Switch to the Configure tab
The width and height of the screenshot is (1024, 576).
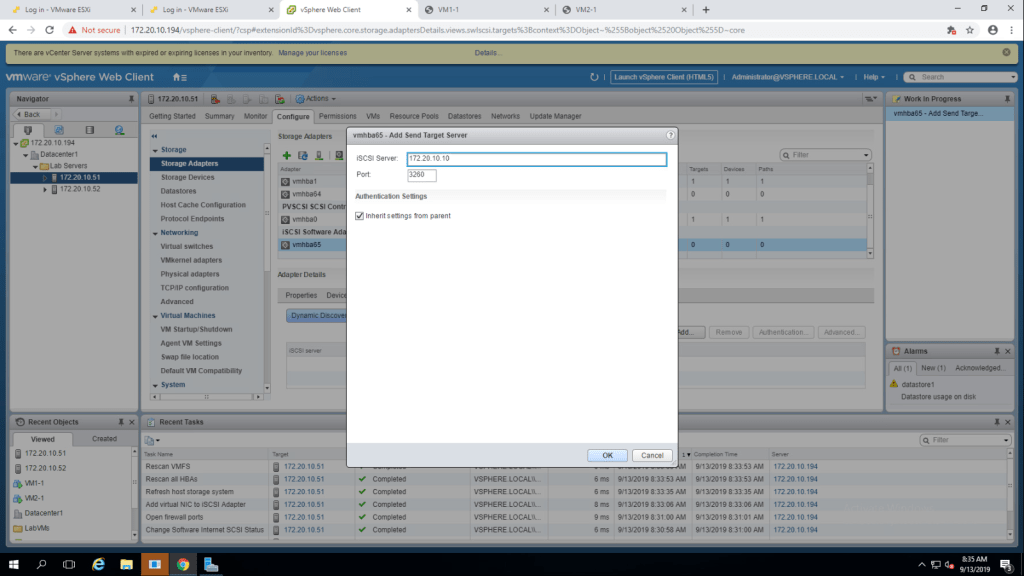[x=294, y=116]
